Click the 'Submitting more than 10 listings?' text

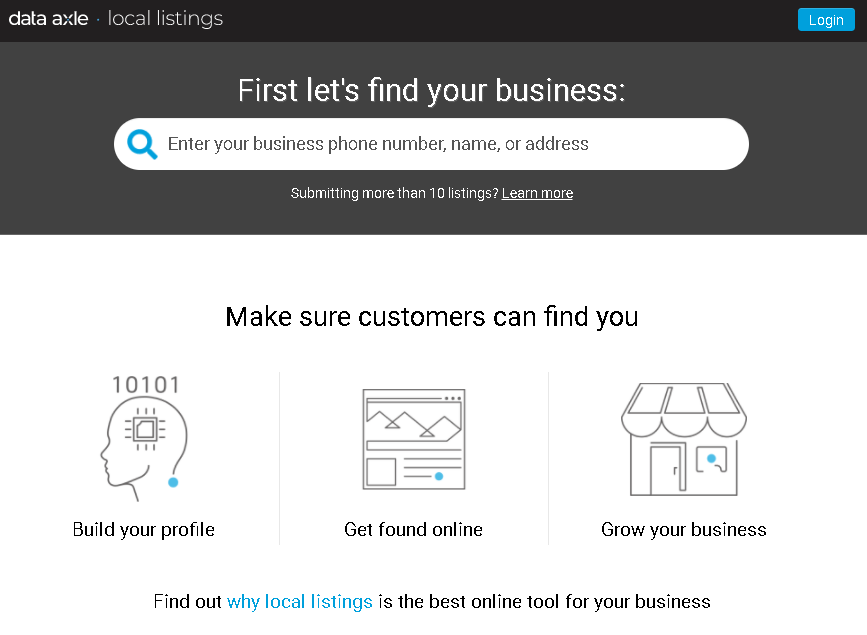pos(394,193)
